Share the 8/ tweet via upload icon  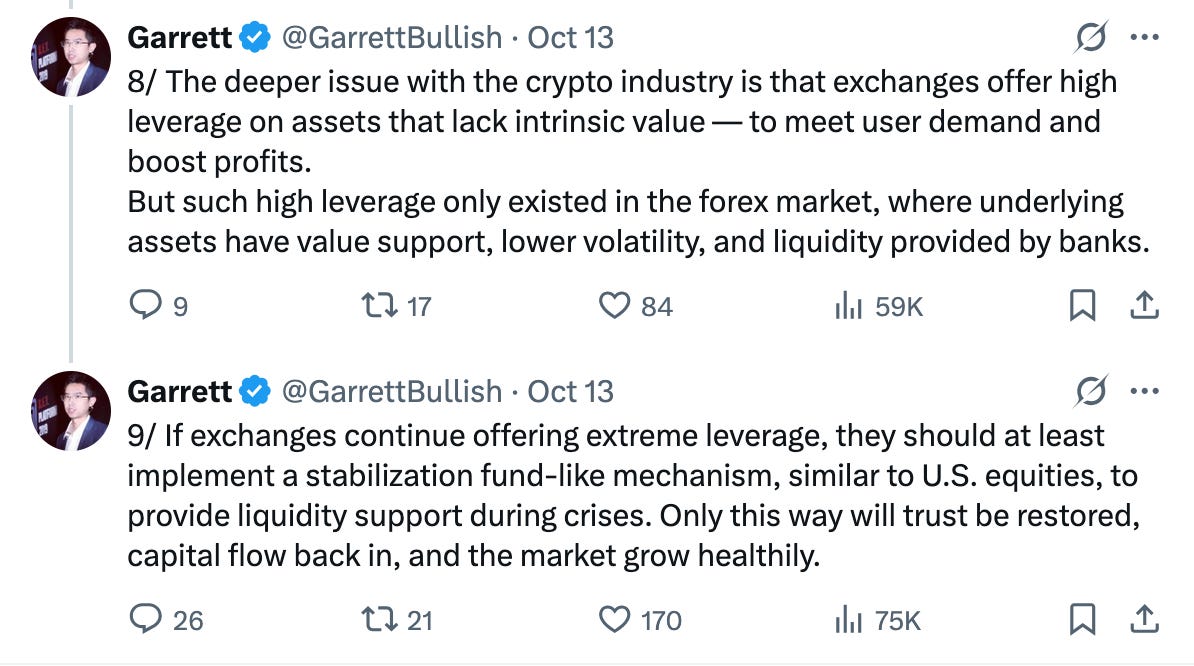tap(1144, 304)
